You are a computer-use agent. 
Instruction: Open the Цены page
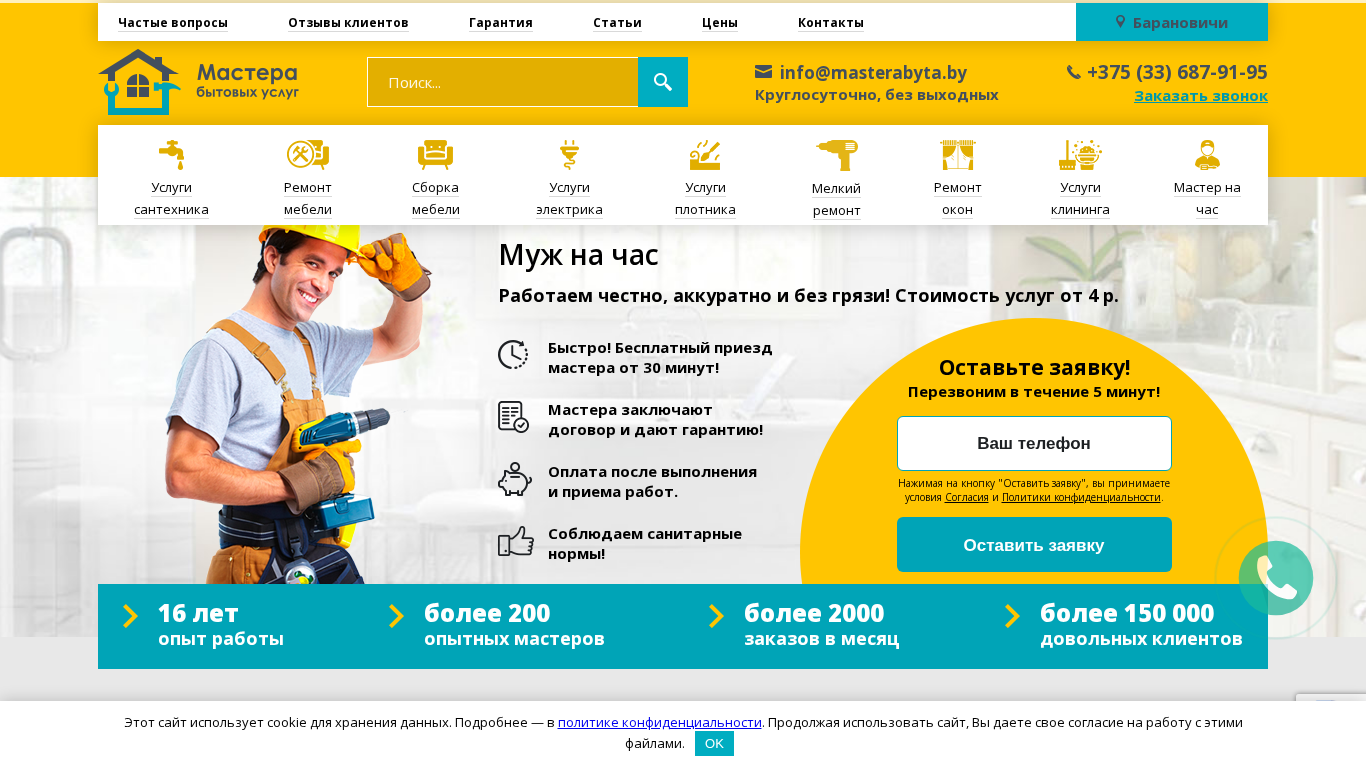(720, 23)
